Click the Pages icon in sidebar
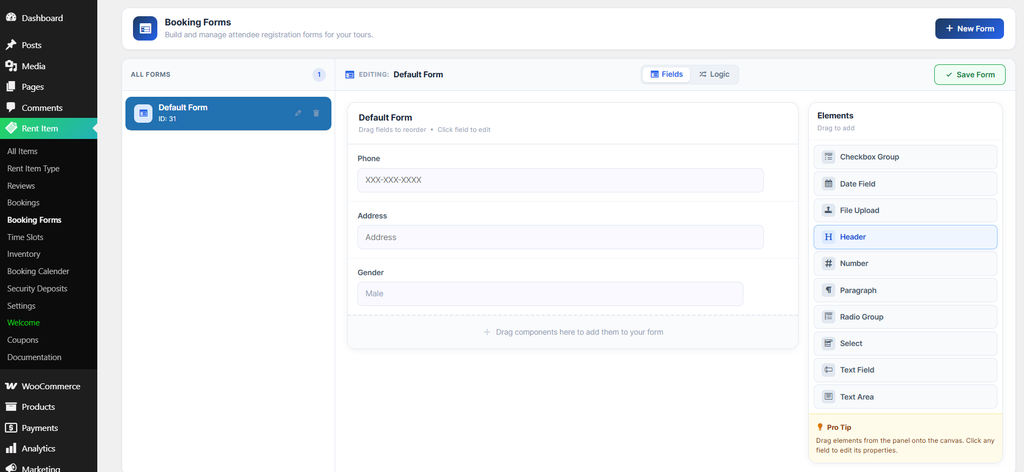The width and height of the screenshot is (1024, 472). pos(10,87)
